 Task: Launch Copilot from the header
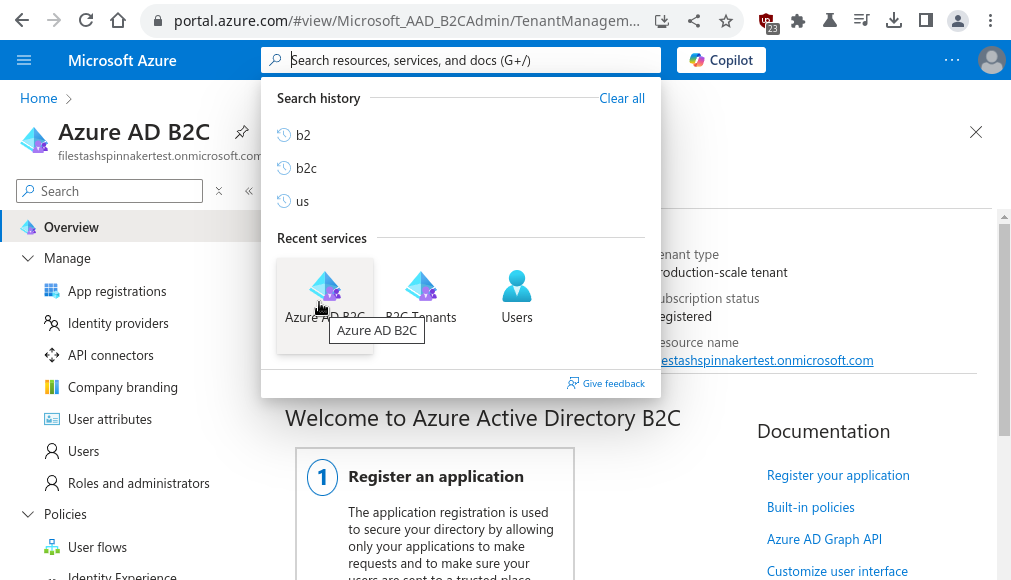tap(721, 61)
